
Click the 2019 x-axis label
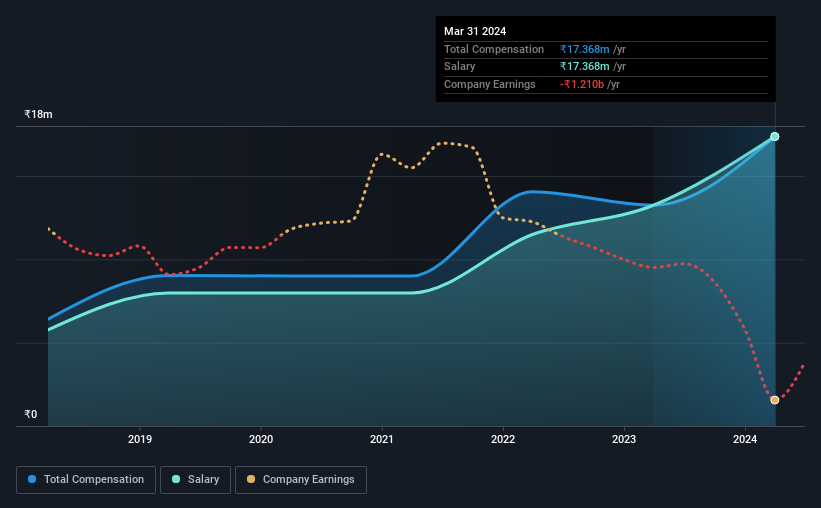140,439
